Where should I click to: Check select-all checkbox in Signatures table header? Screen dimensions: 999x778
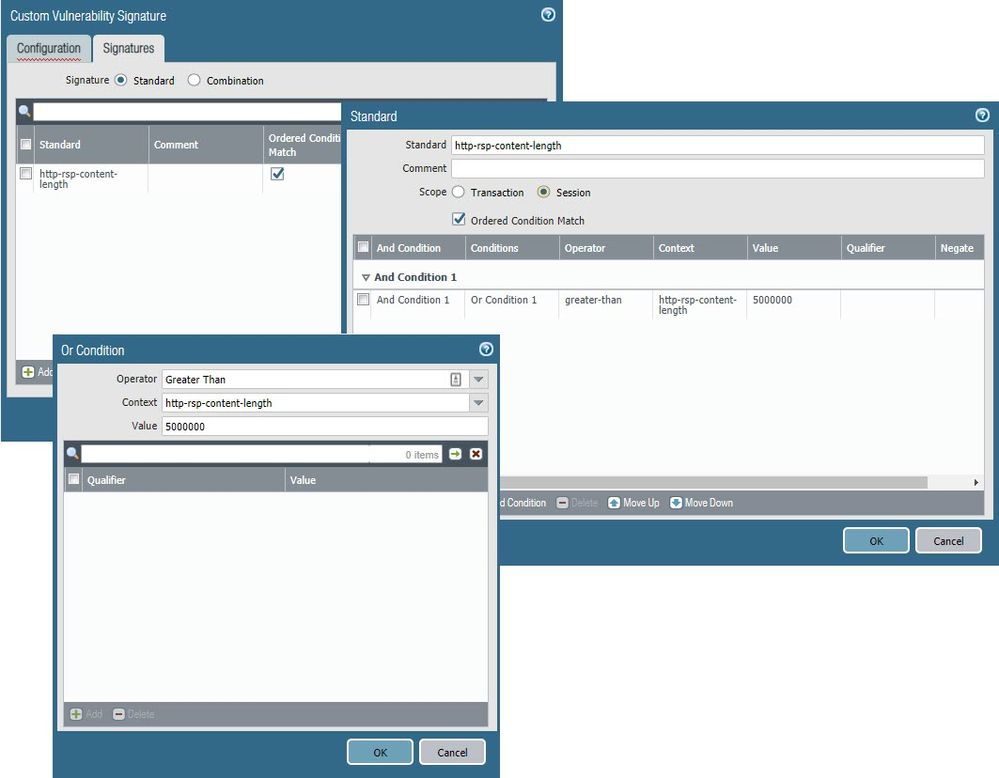click(25, 144)
